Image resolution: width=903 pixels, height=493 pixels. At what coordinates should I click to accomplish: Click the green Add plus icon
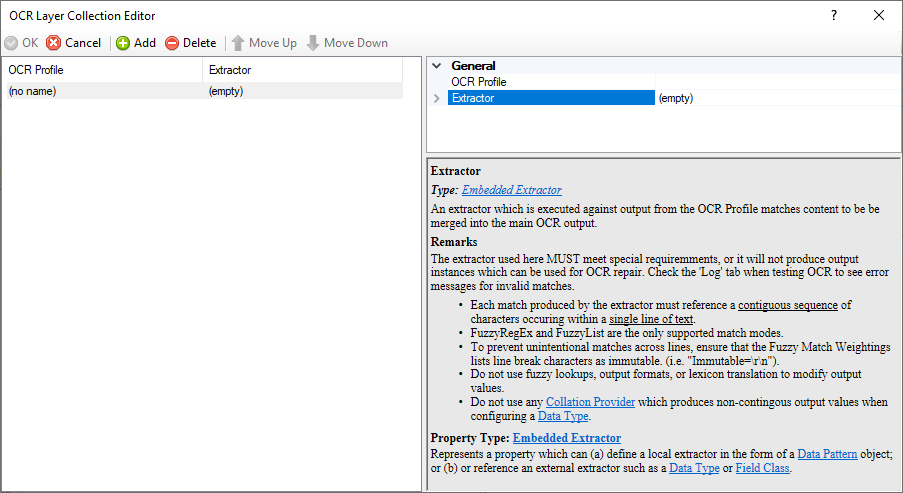click(123, 43)
